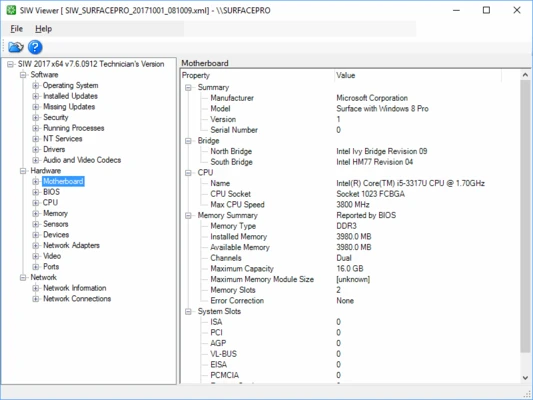Collapse the Hardware tree branch
Screen dimensions: 533x400
pos(23,171)
